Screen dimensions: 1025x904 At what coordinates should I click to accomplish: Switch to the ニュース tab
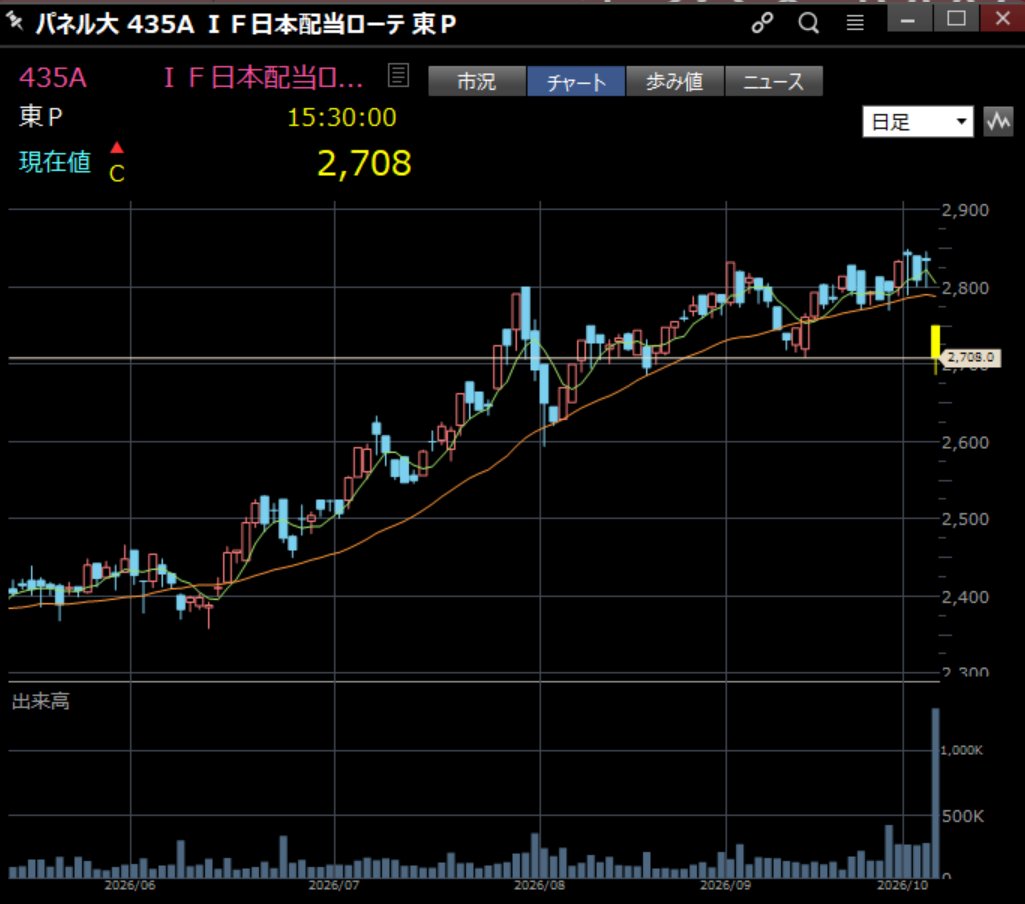click(x=773, y=82)
